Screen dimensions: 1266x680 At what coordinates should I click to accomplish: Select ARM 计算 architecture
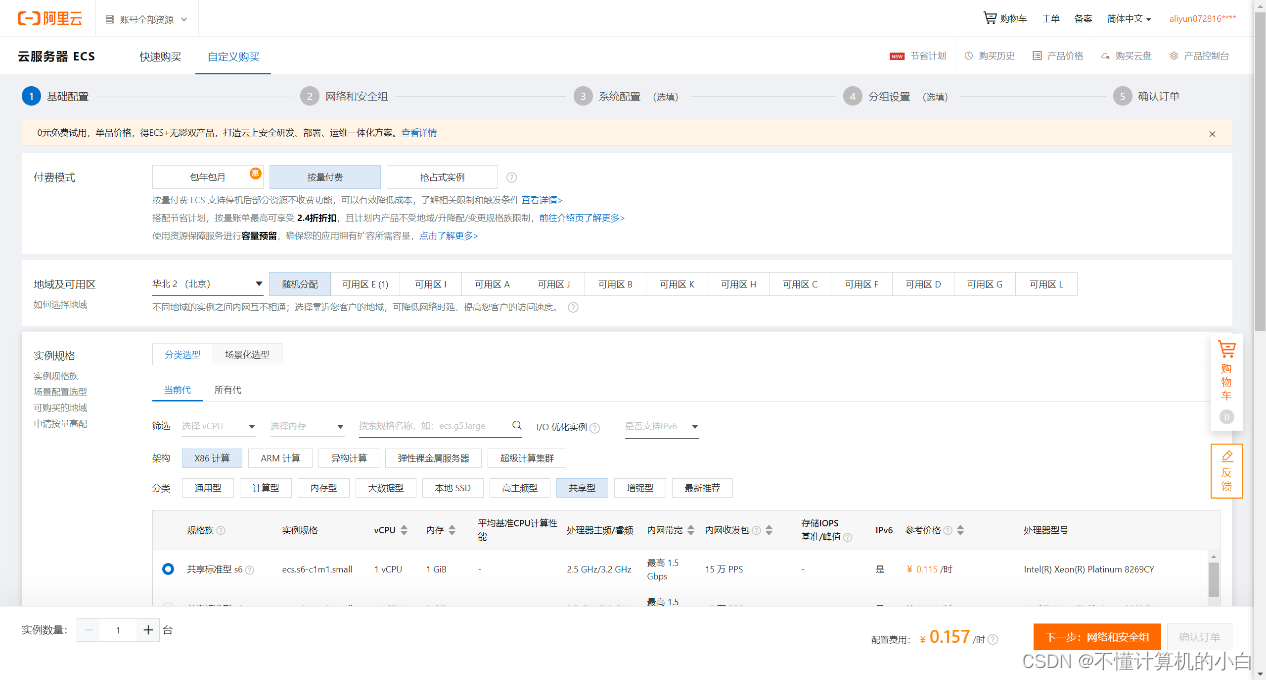[x=280, y=458]
